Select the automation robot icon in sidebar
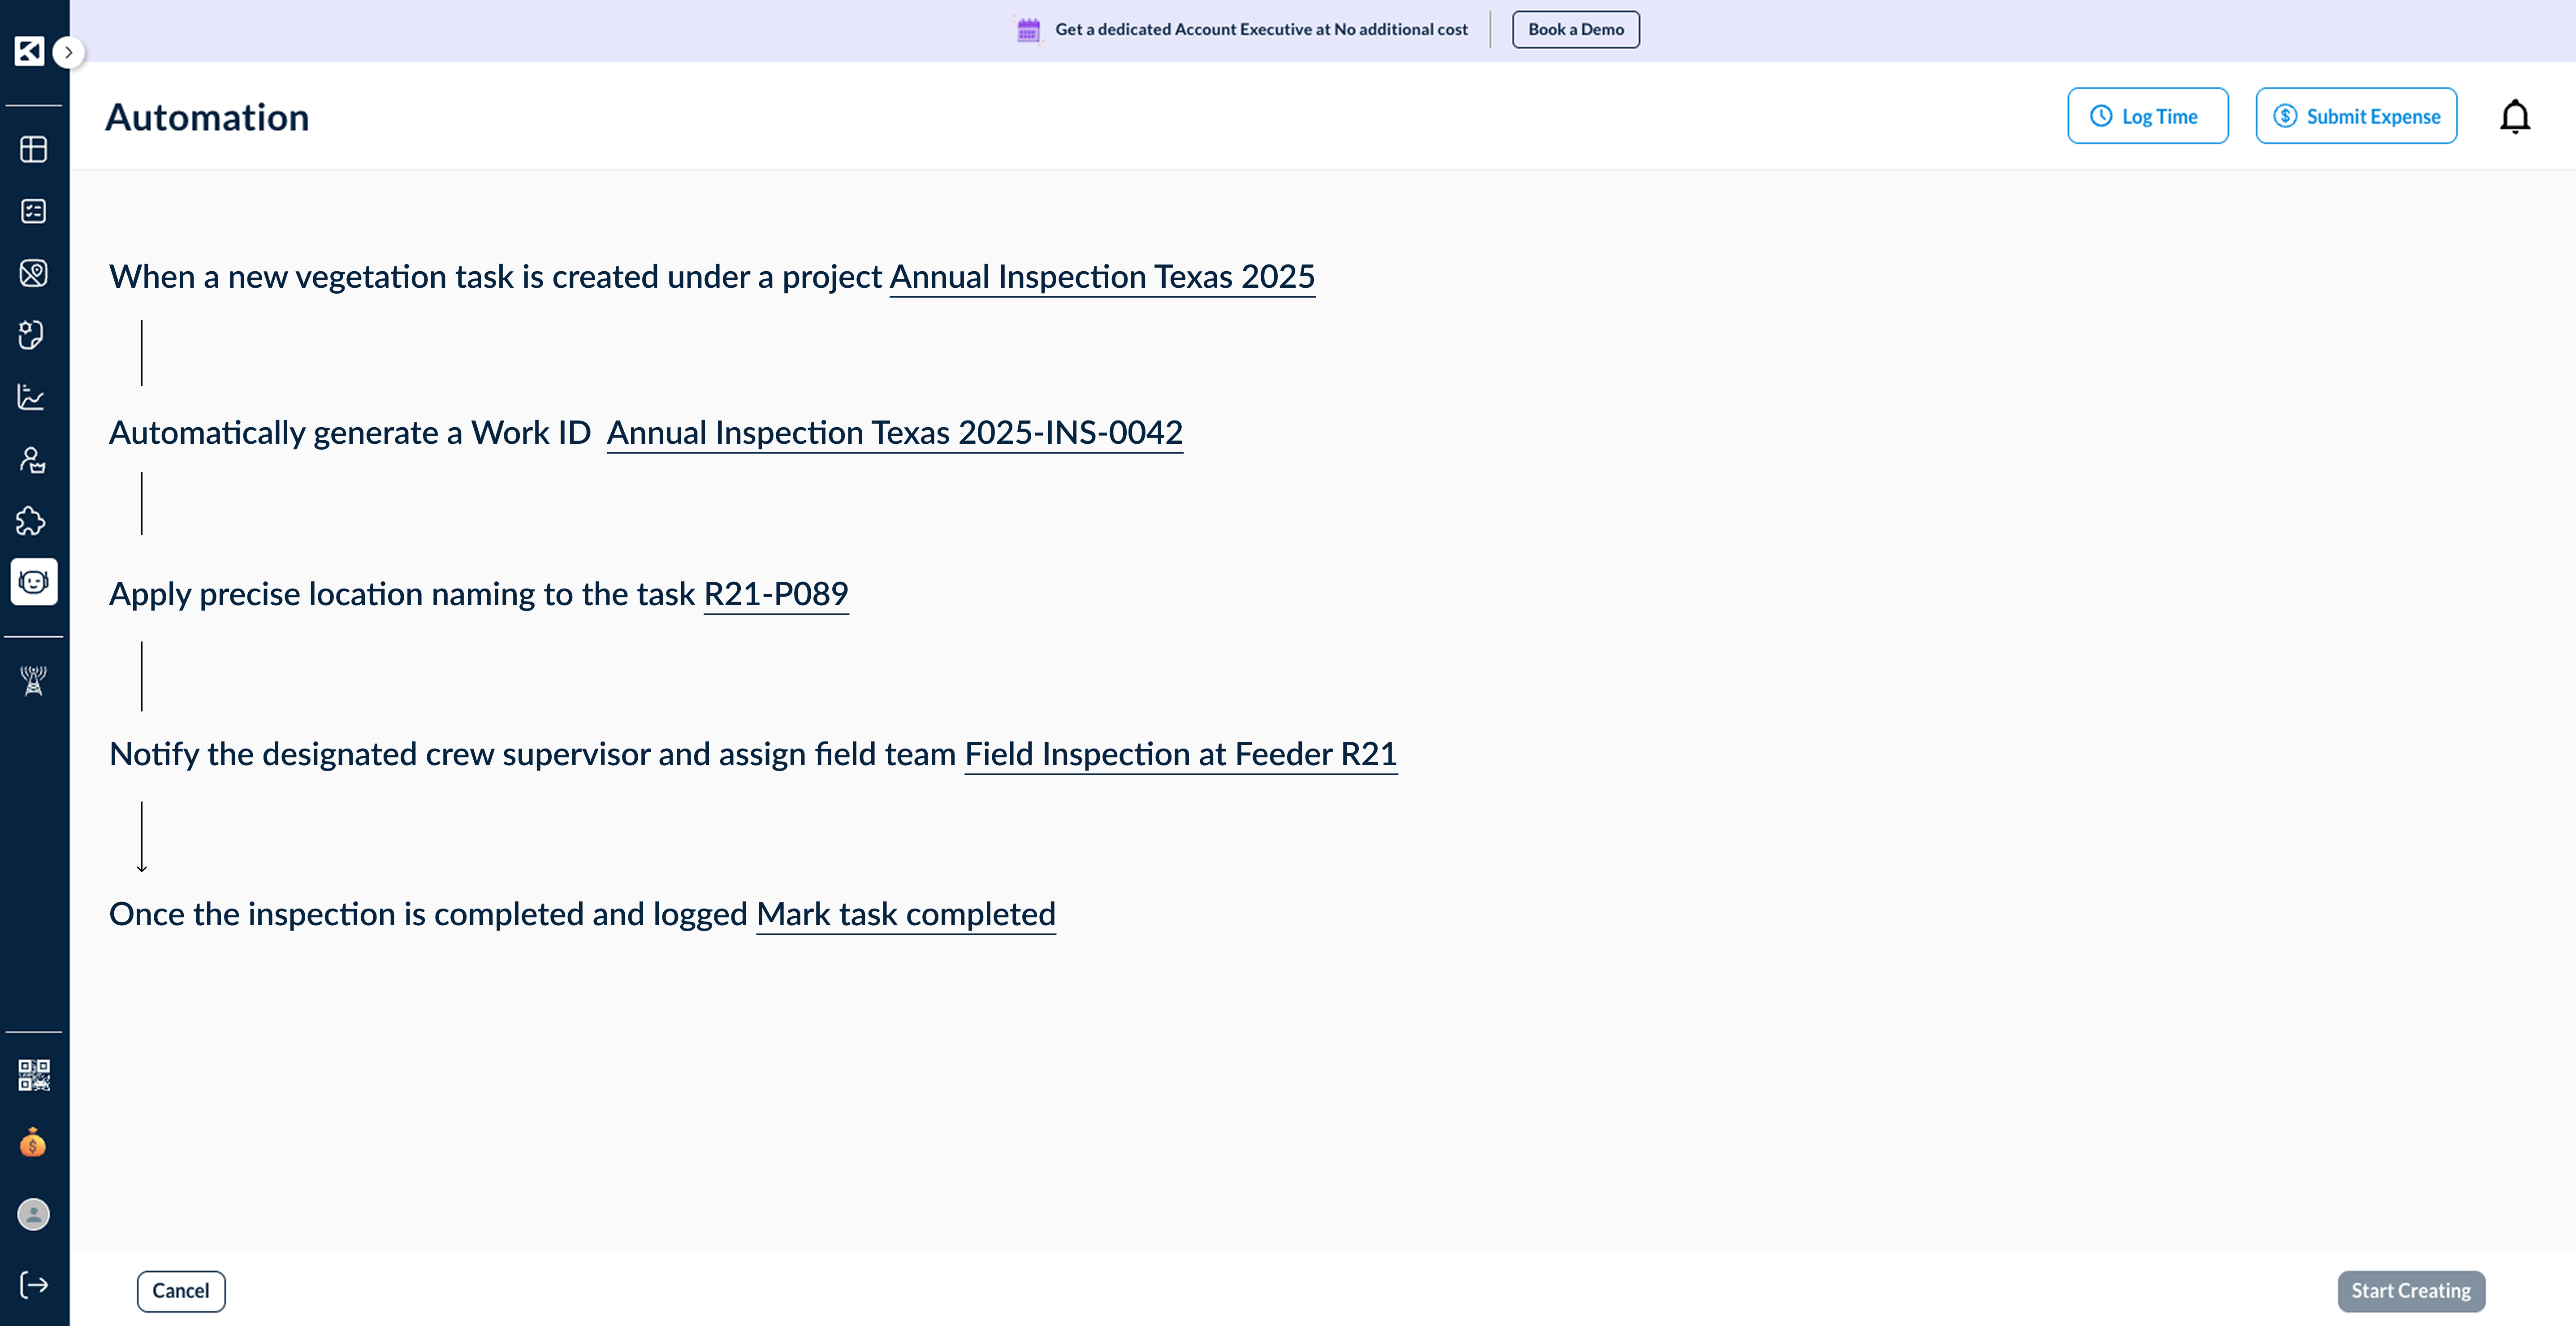The width and height of the screenshot is (2576, 1326). pos(34,582)
